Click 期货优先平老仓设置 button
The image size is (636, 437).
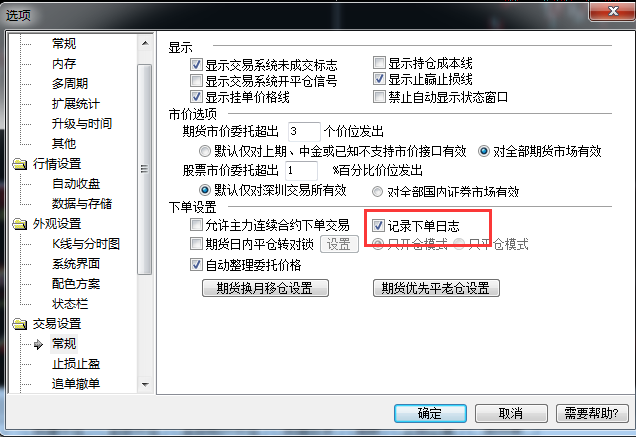(x=436, y=288)
